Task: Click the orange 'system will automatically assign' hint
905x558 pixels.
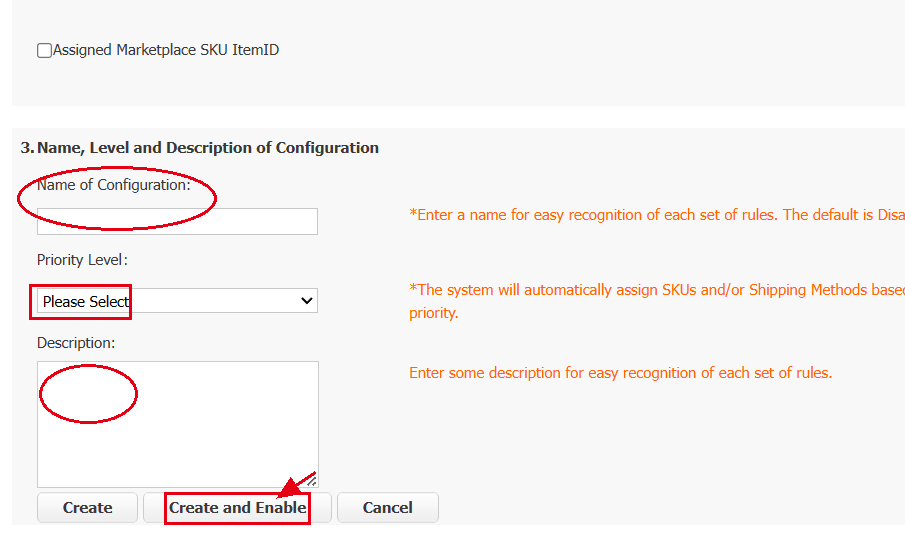Action: [657, 290]
